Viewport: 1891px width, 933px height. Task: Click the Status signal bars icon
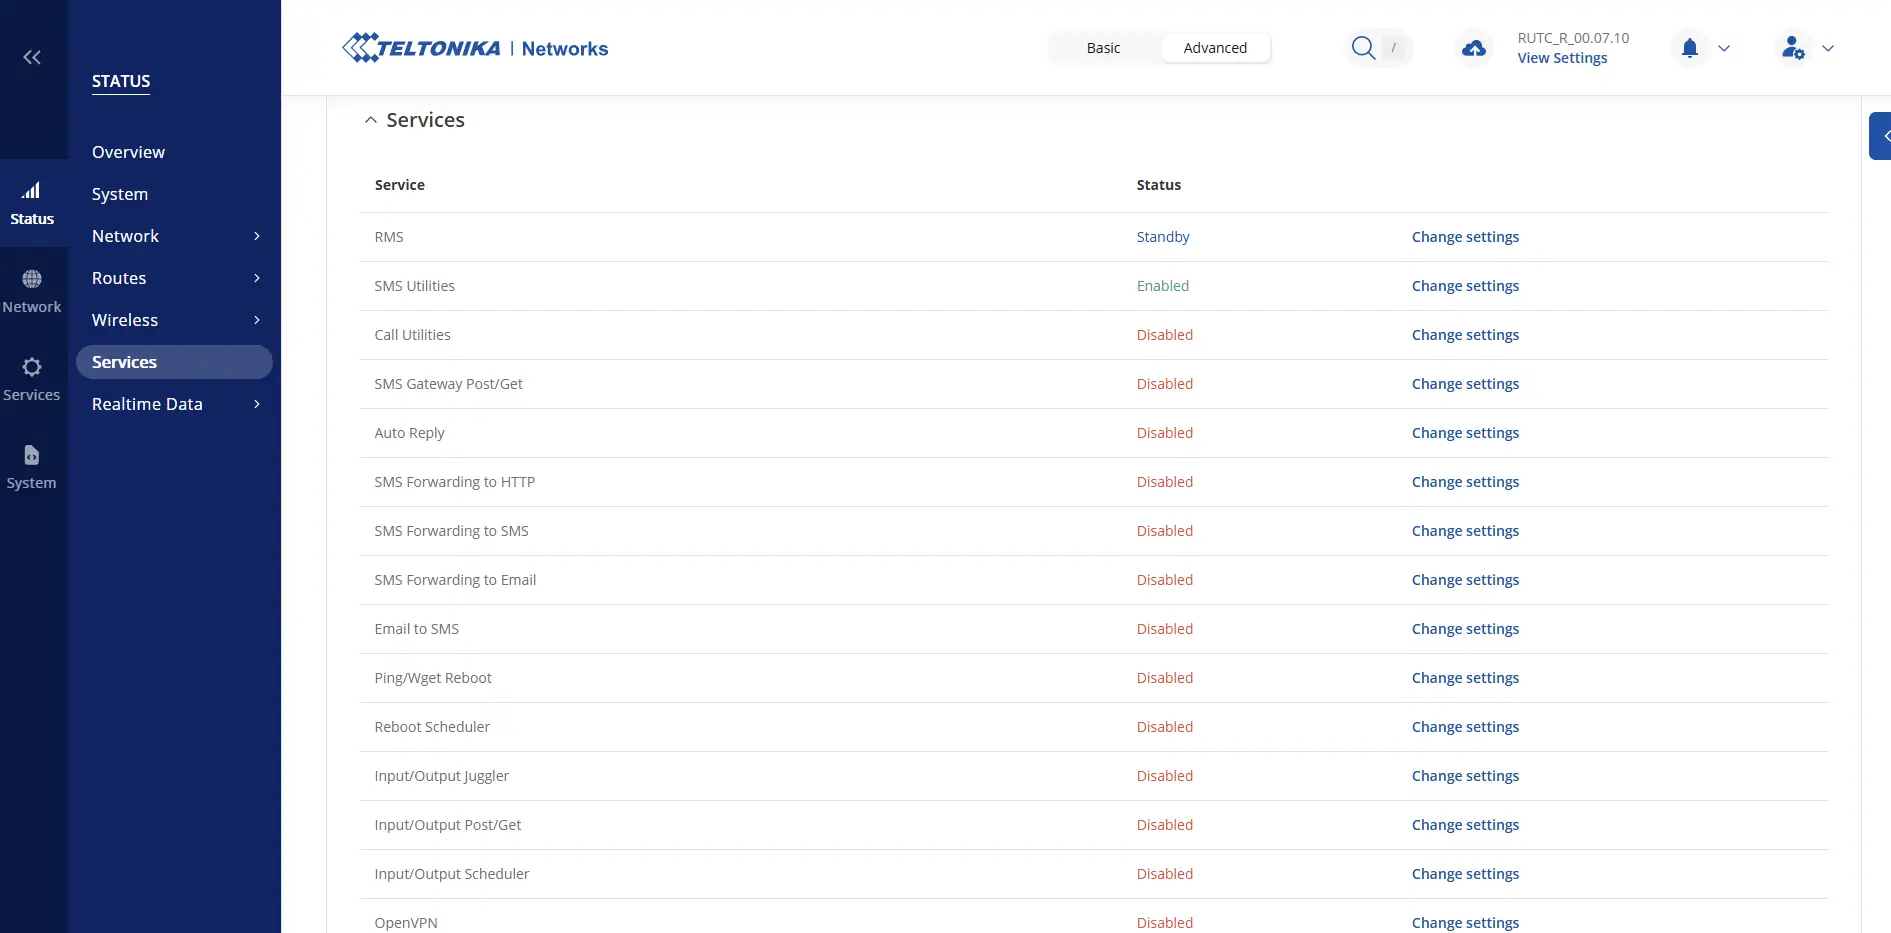32,191
